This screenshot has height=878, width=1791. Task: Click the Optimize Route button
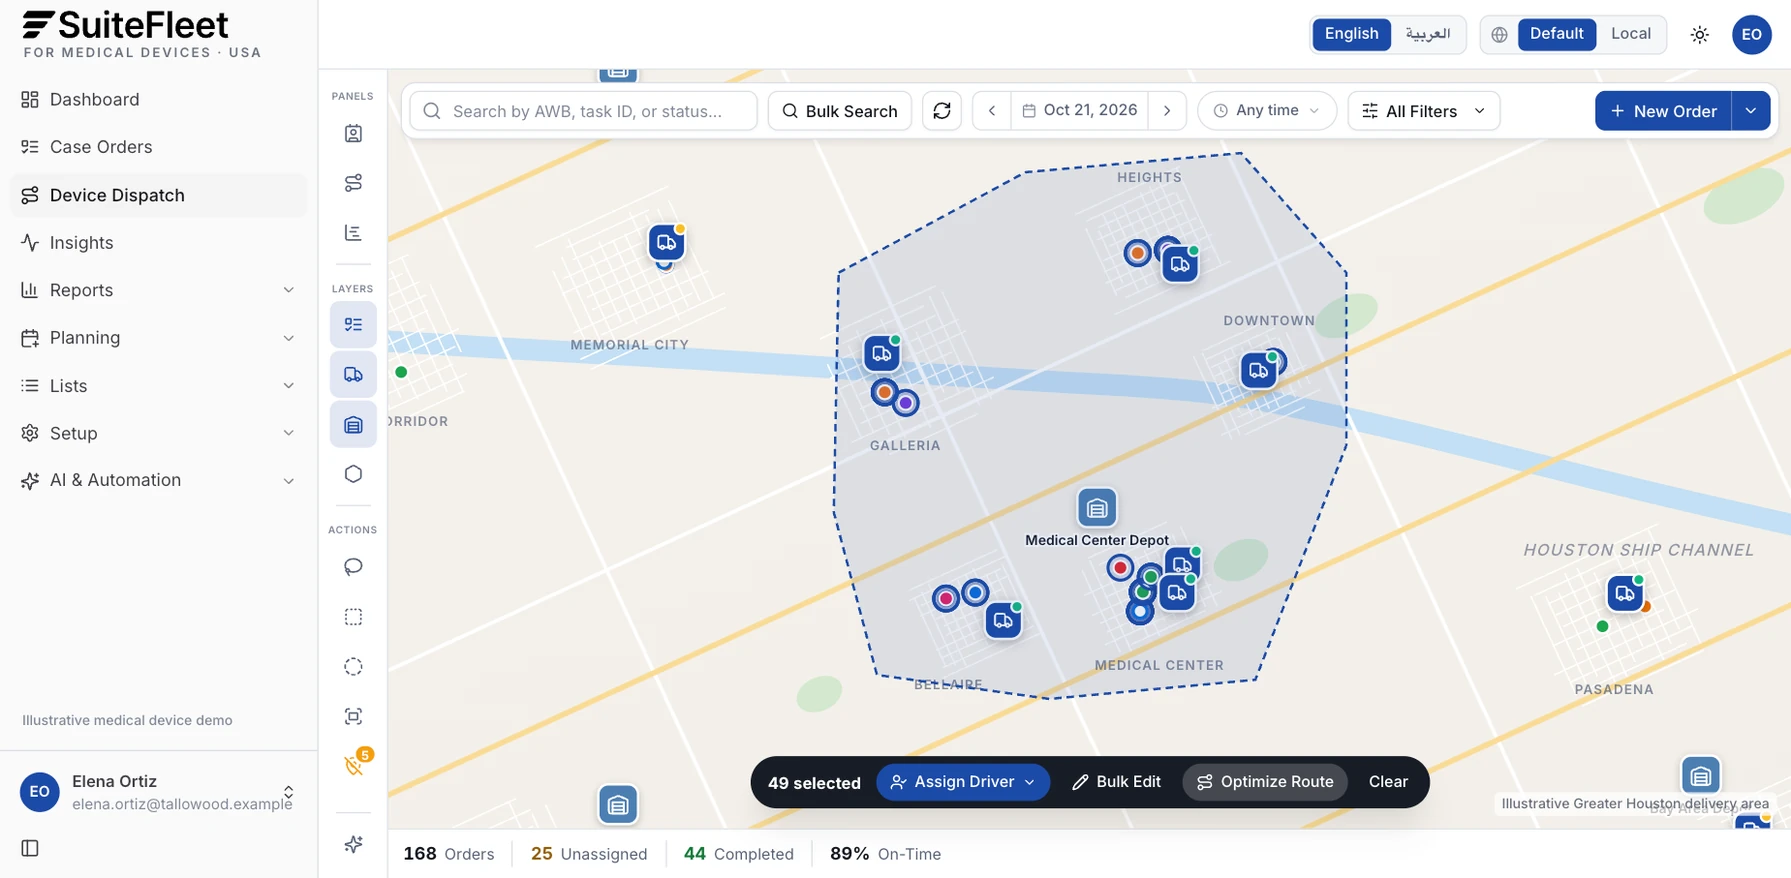(x=1265, y=782)
